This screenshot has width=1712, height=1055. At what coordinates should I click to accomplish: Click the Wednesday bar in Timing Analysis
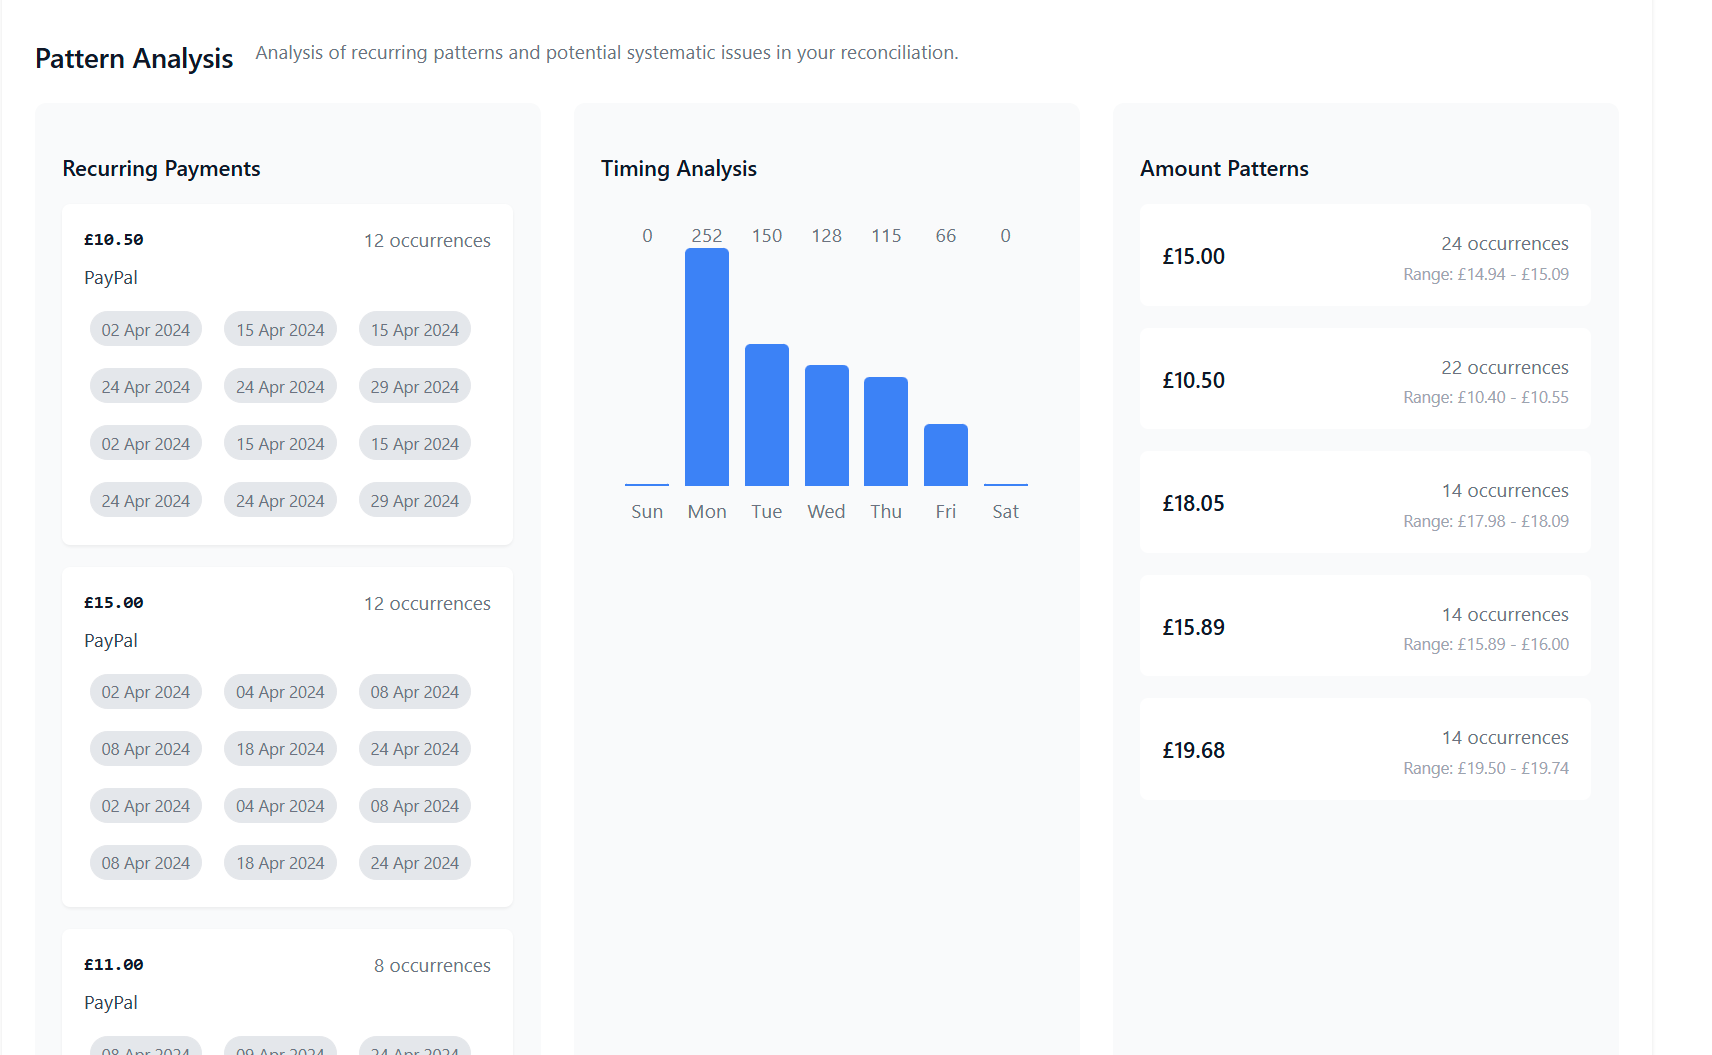coord(826,425)
